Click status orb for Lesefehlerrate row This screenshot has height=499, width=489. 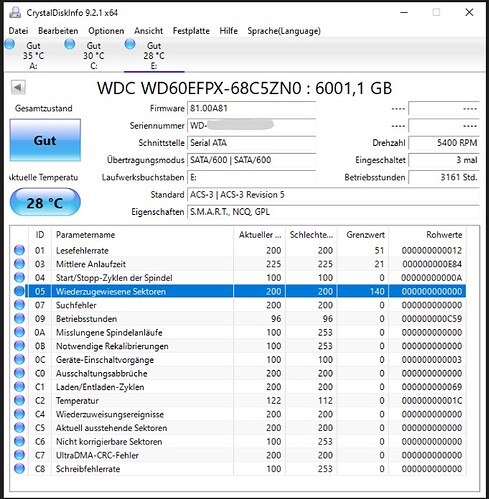point(19,250)
